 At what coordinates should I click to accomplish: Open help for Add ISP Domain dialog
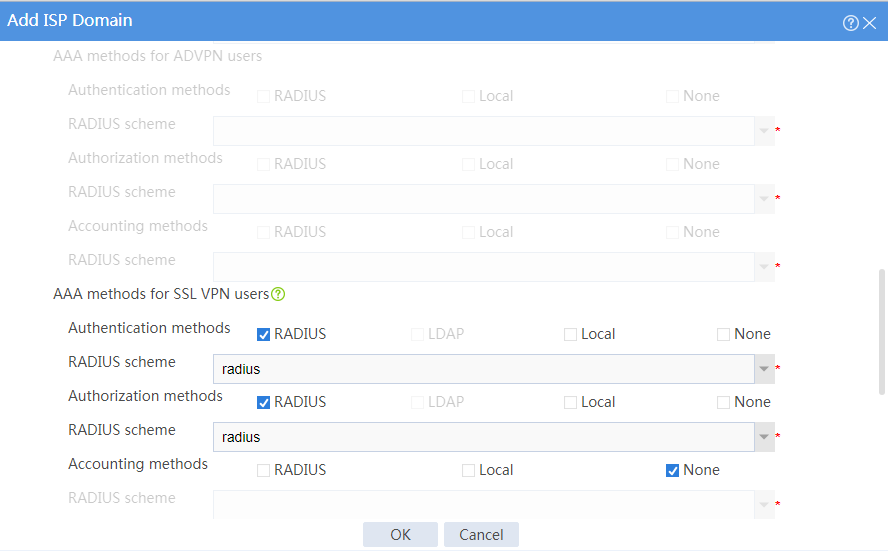click(850, 23)
